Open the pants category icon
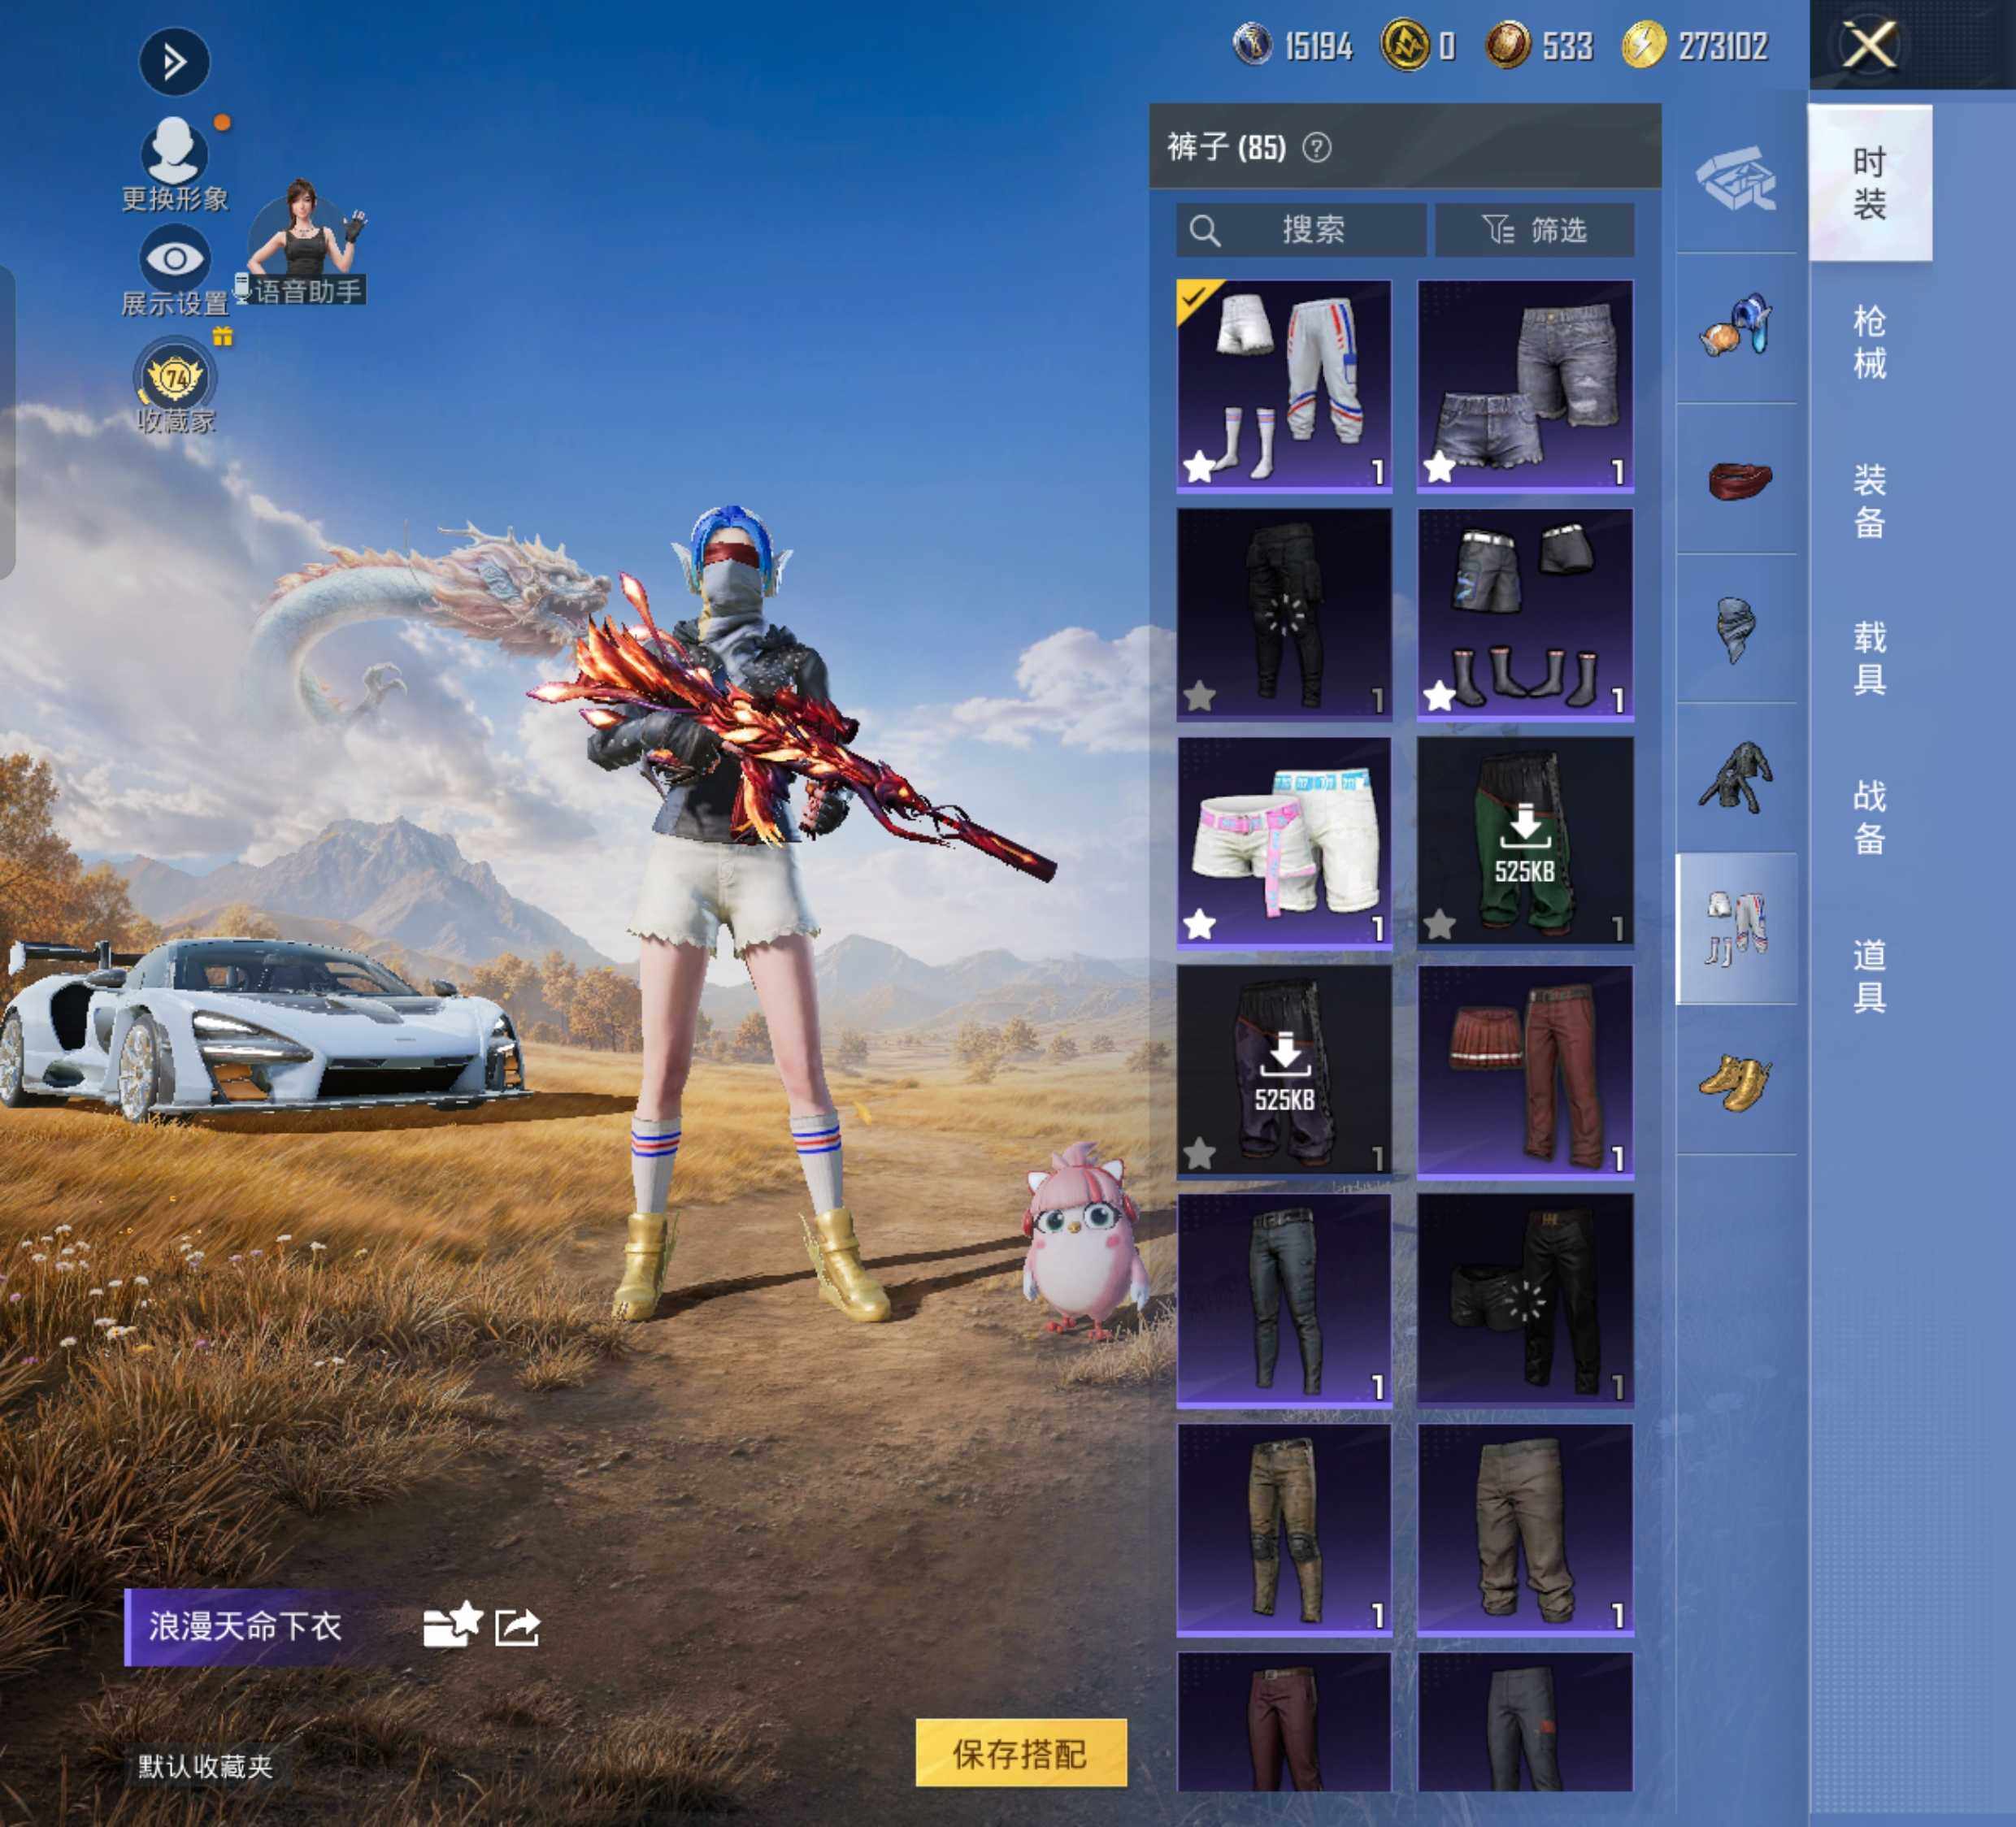Viewport: 2016px width, 1827px height. click(x=1736, y=928)
